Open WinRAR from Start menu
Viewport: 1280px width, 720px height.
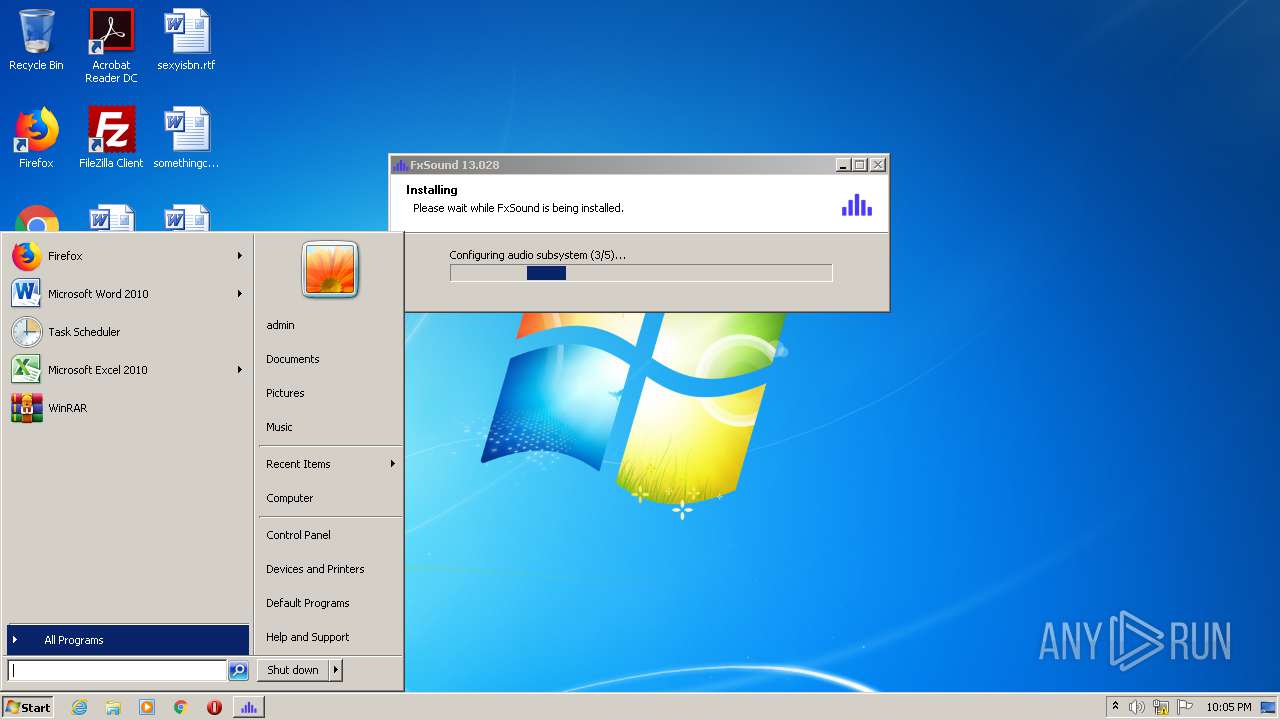128,408
